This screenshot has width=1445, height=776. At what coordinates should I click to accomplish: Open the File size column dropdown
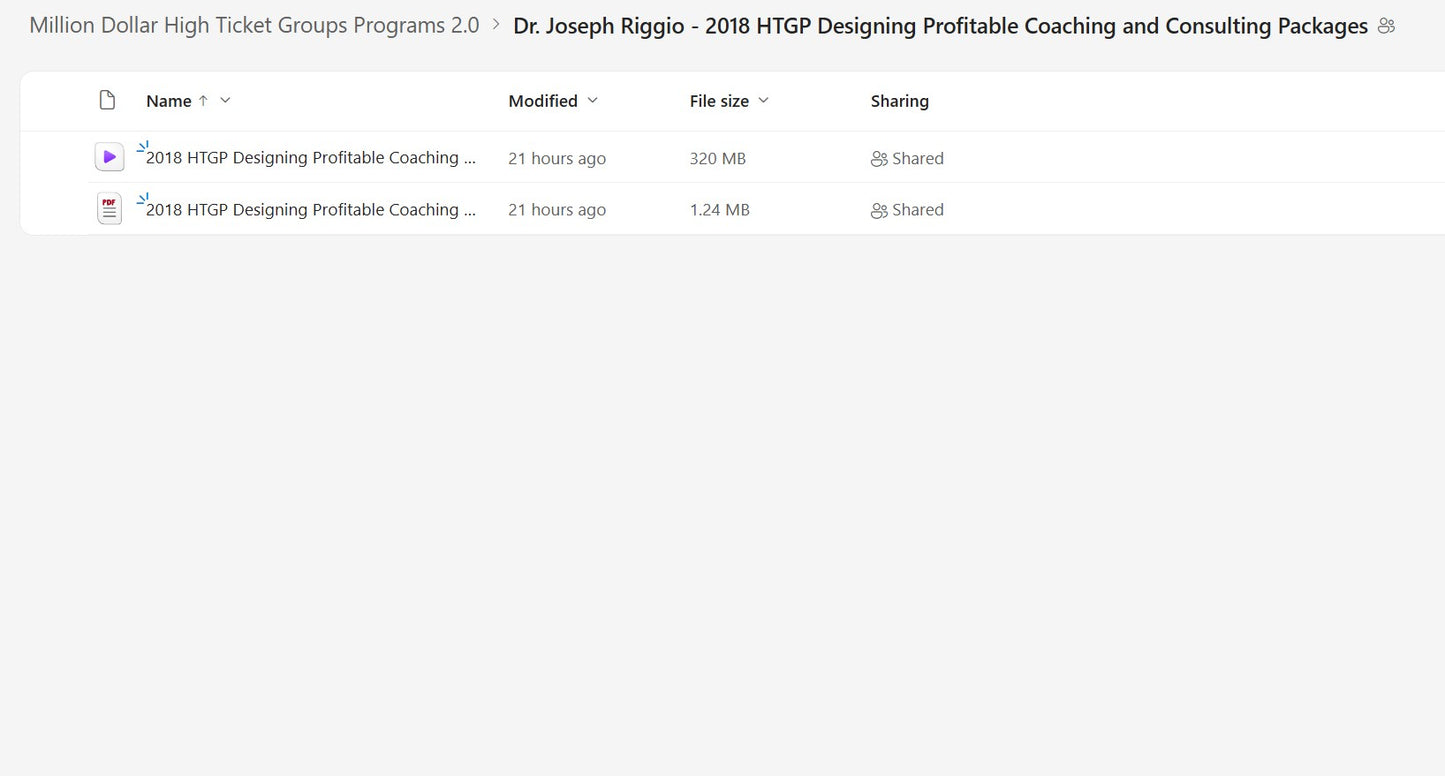pyautogui.click(x=762, y=100)
